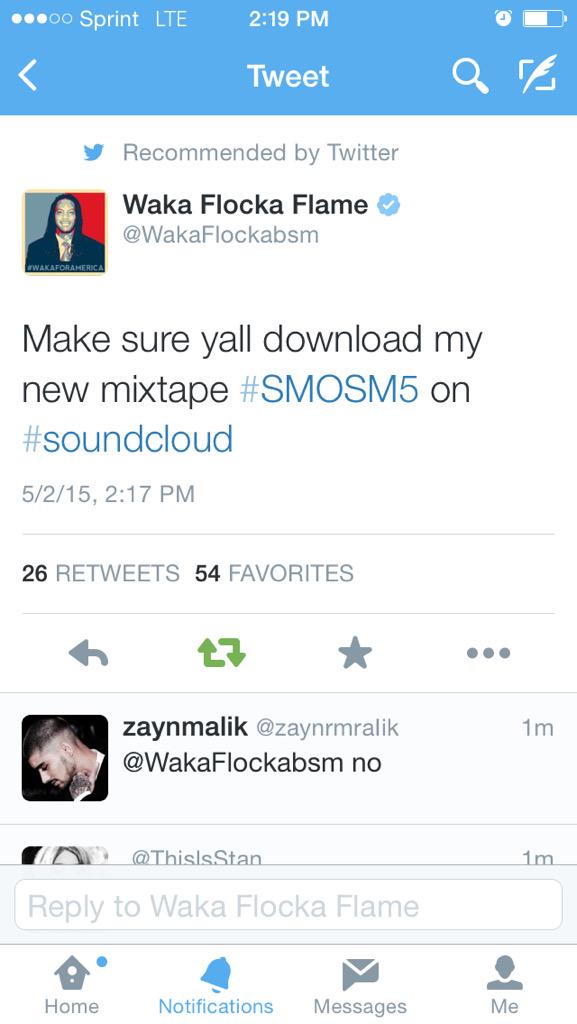Tap the Reply to Waka Flocka Flame field
The height and width of the screenshot is (1024, 577).
click(x=288, y=905)
